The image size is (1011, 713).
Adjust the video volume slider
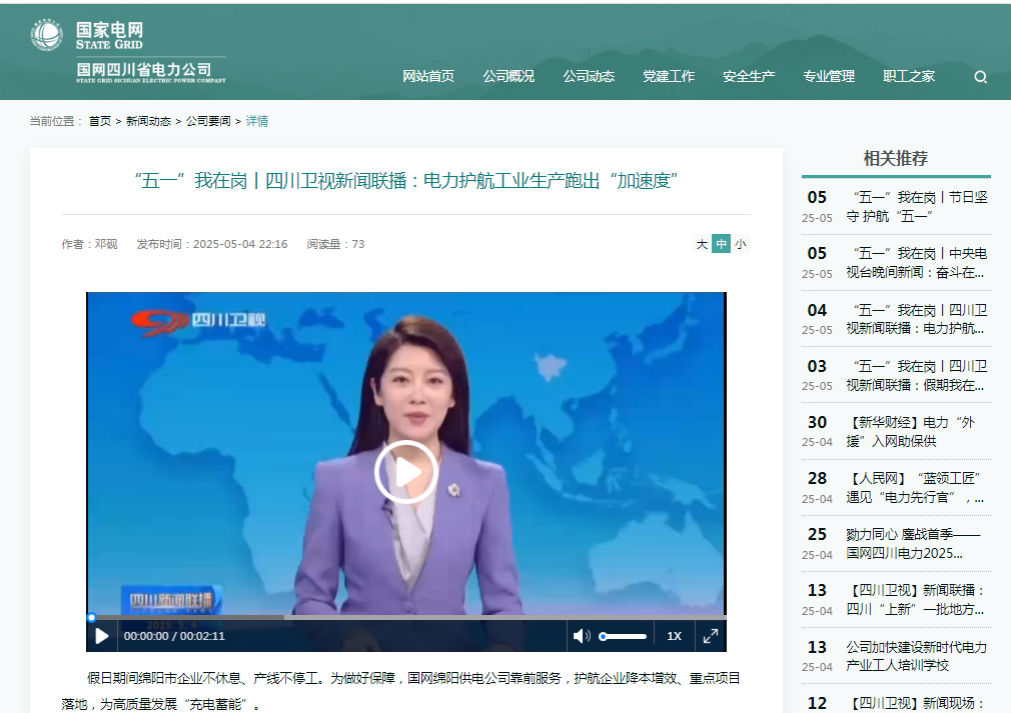[622, 636]
